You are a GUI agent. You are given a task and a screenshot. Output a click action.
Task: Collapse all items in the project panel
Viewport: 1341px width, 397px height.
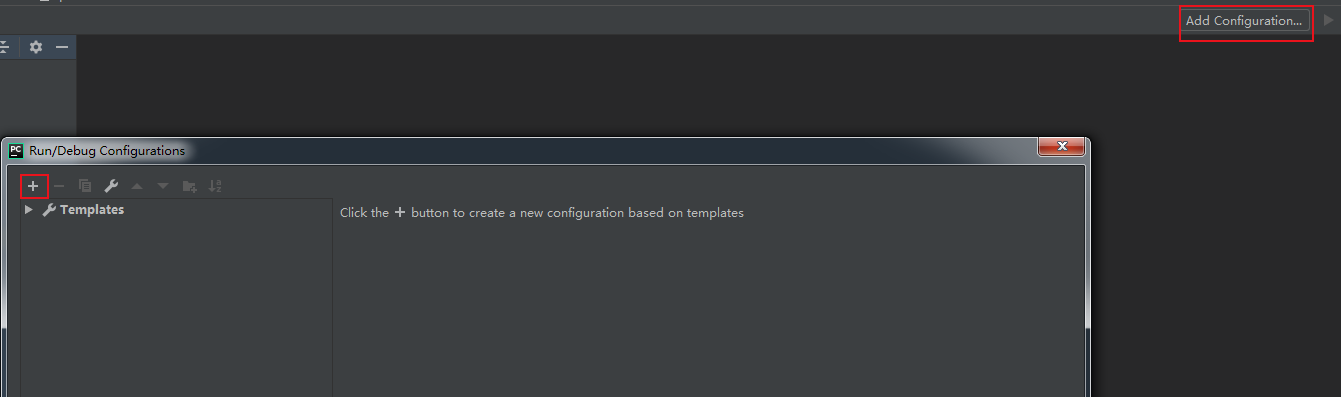coord(5,47)
